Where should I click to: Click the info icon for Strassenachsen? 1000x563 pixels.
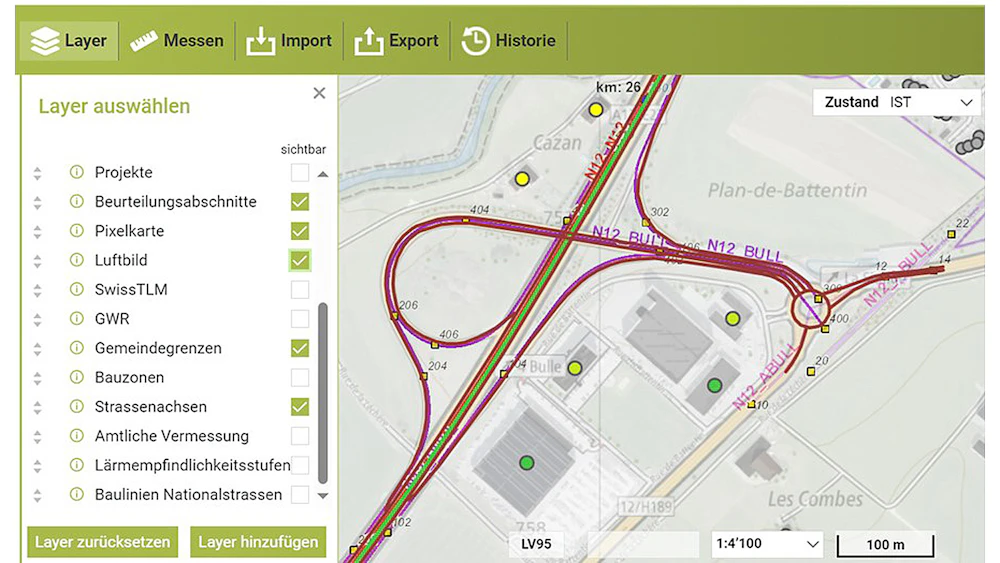(76, 407)
